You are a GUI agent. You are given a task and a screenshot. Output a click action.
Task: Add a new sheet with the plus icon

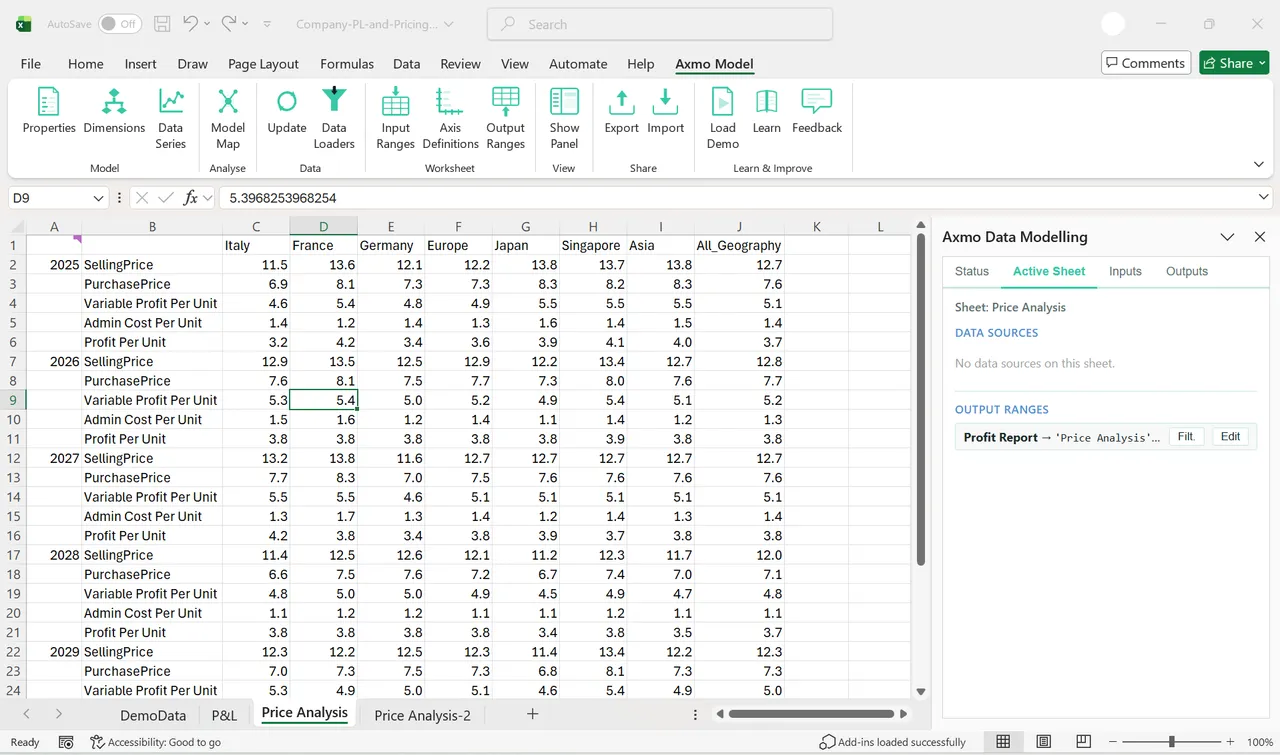[533, 714]
